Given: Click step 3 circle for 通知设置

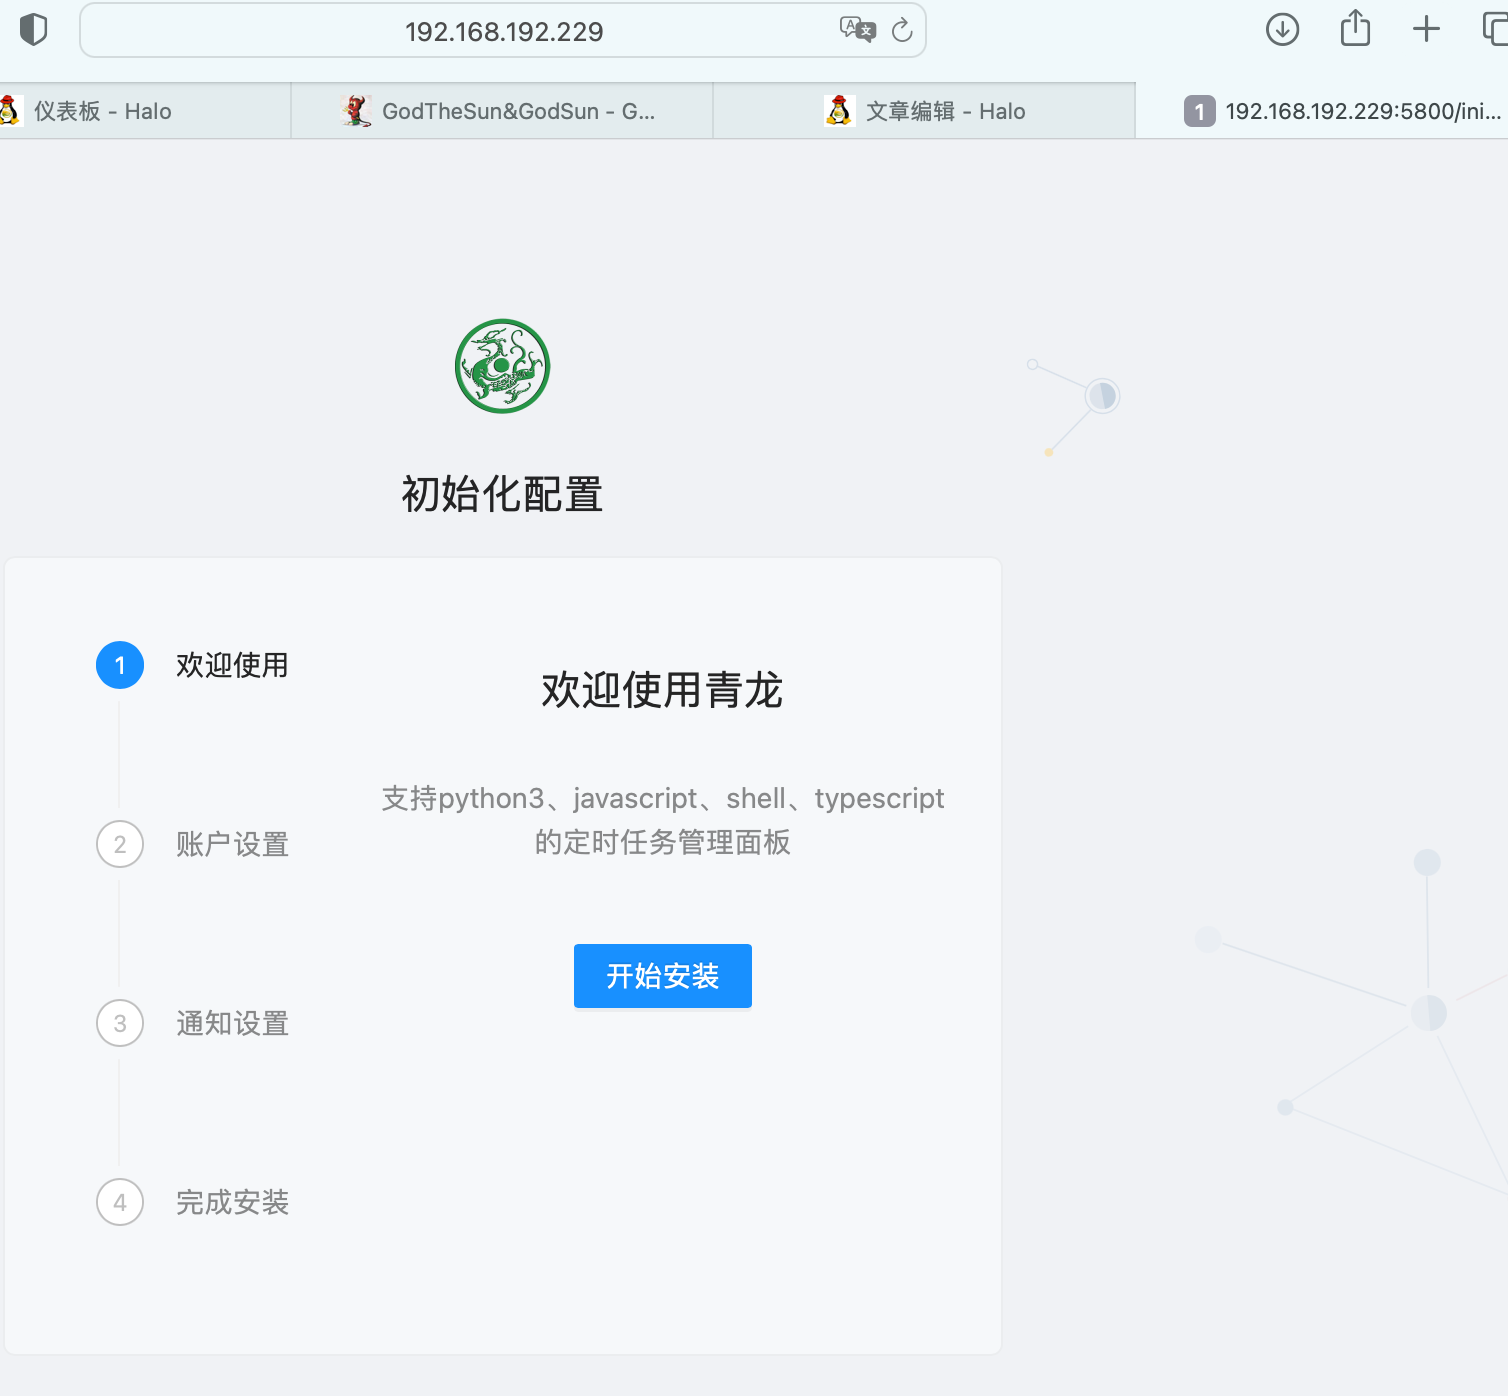Looking at the screenshot, I should click(120, 1023).
